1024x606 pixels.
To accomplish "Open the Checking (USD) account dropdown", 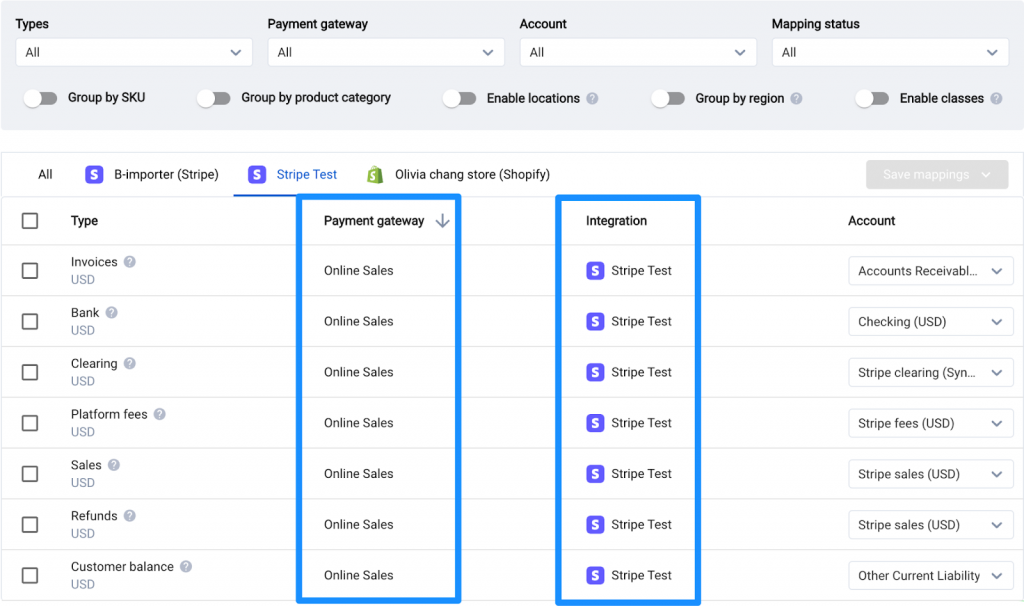I will (930, 322).
